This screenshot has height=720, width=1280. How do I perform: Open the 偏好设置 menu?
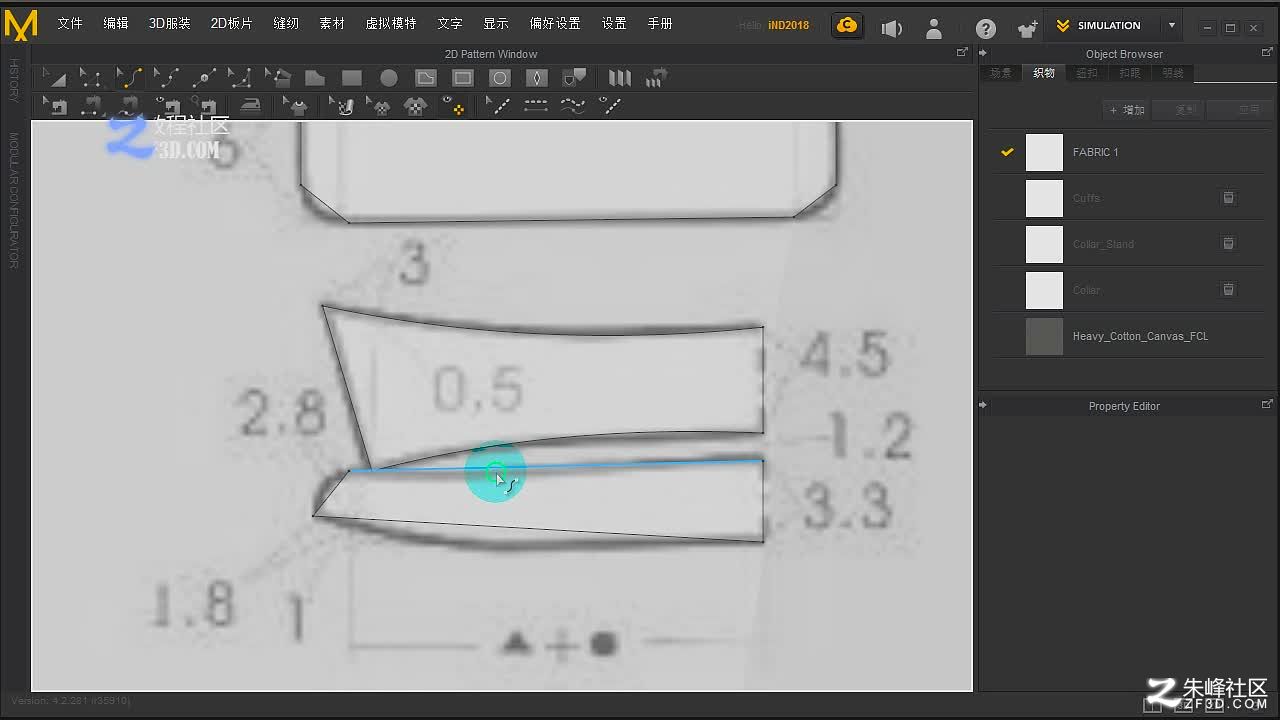pyautogui.click(x=555, y=24)
